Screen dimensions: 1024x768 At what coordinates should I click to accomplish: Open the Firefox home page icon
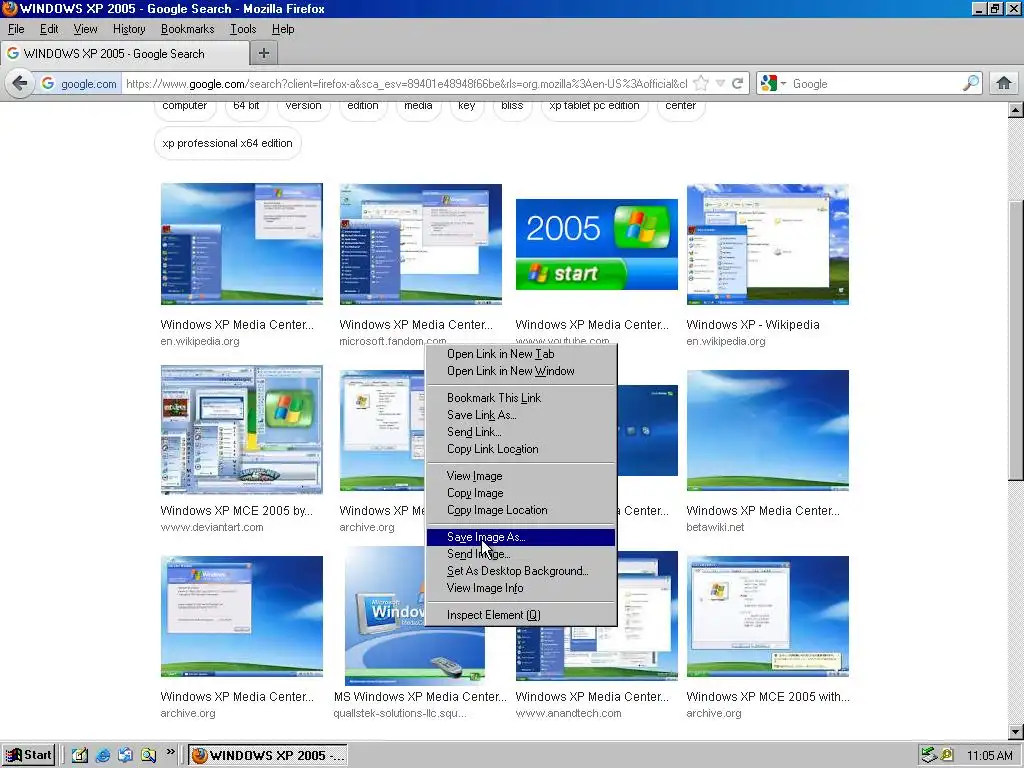pyautogui.click(x=1004, y=84)
